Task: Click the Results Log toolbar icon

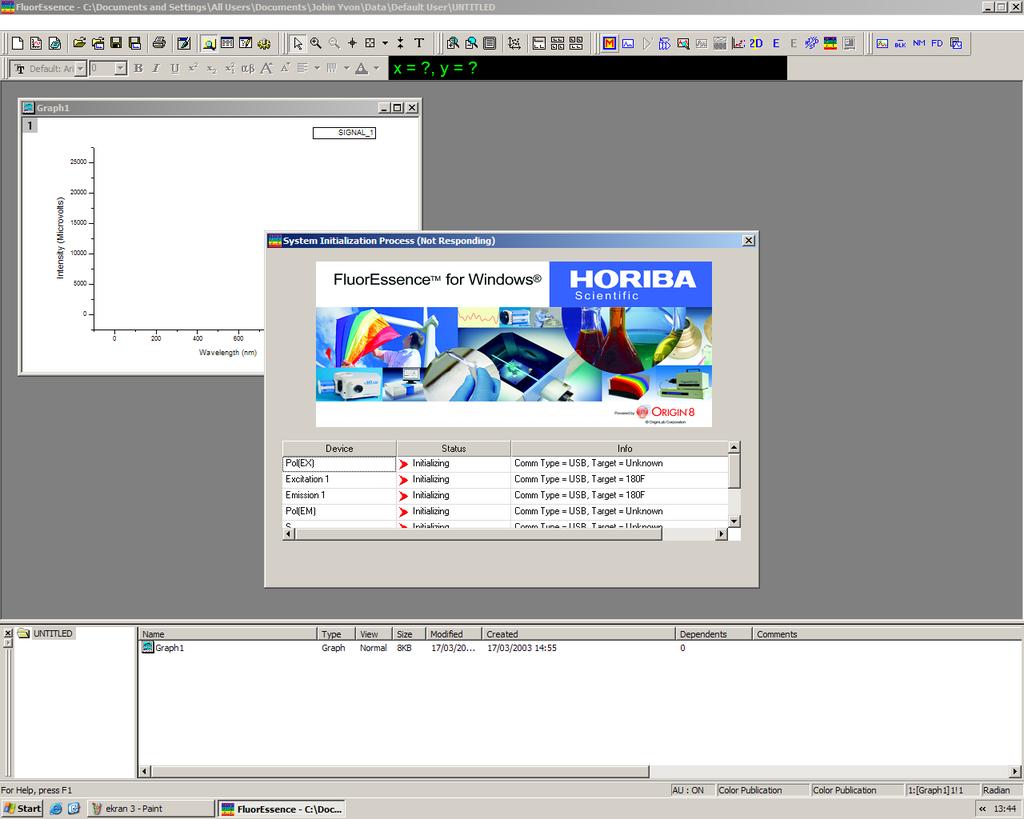Action: [x=227, y=43]
